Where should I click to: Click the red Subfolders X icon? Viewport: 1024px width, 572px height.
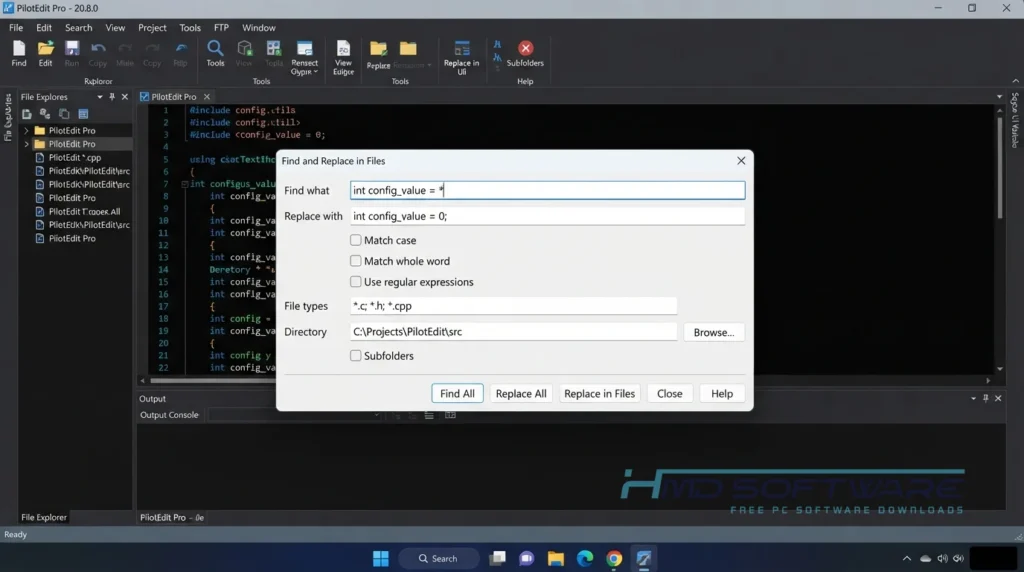point(525,48)
